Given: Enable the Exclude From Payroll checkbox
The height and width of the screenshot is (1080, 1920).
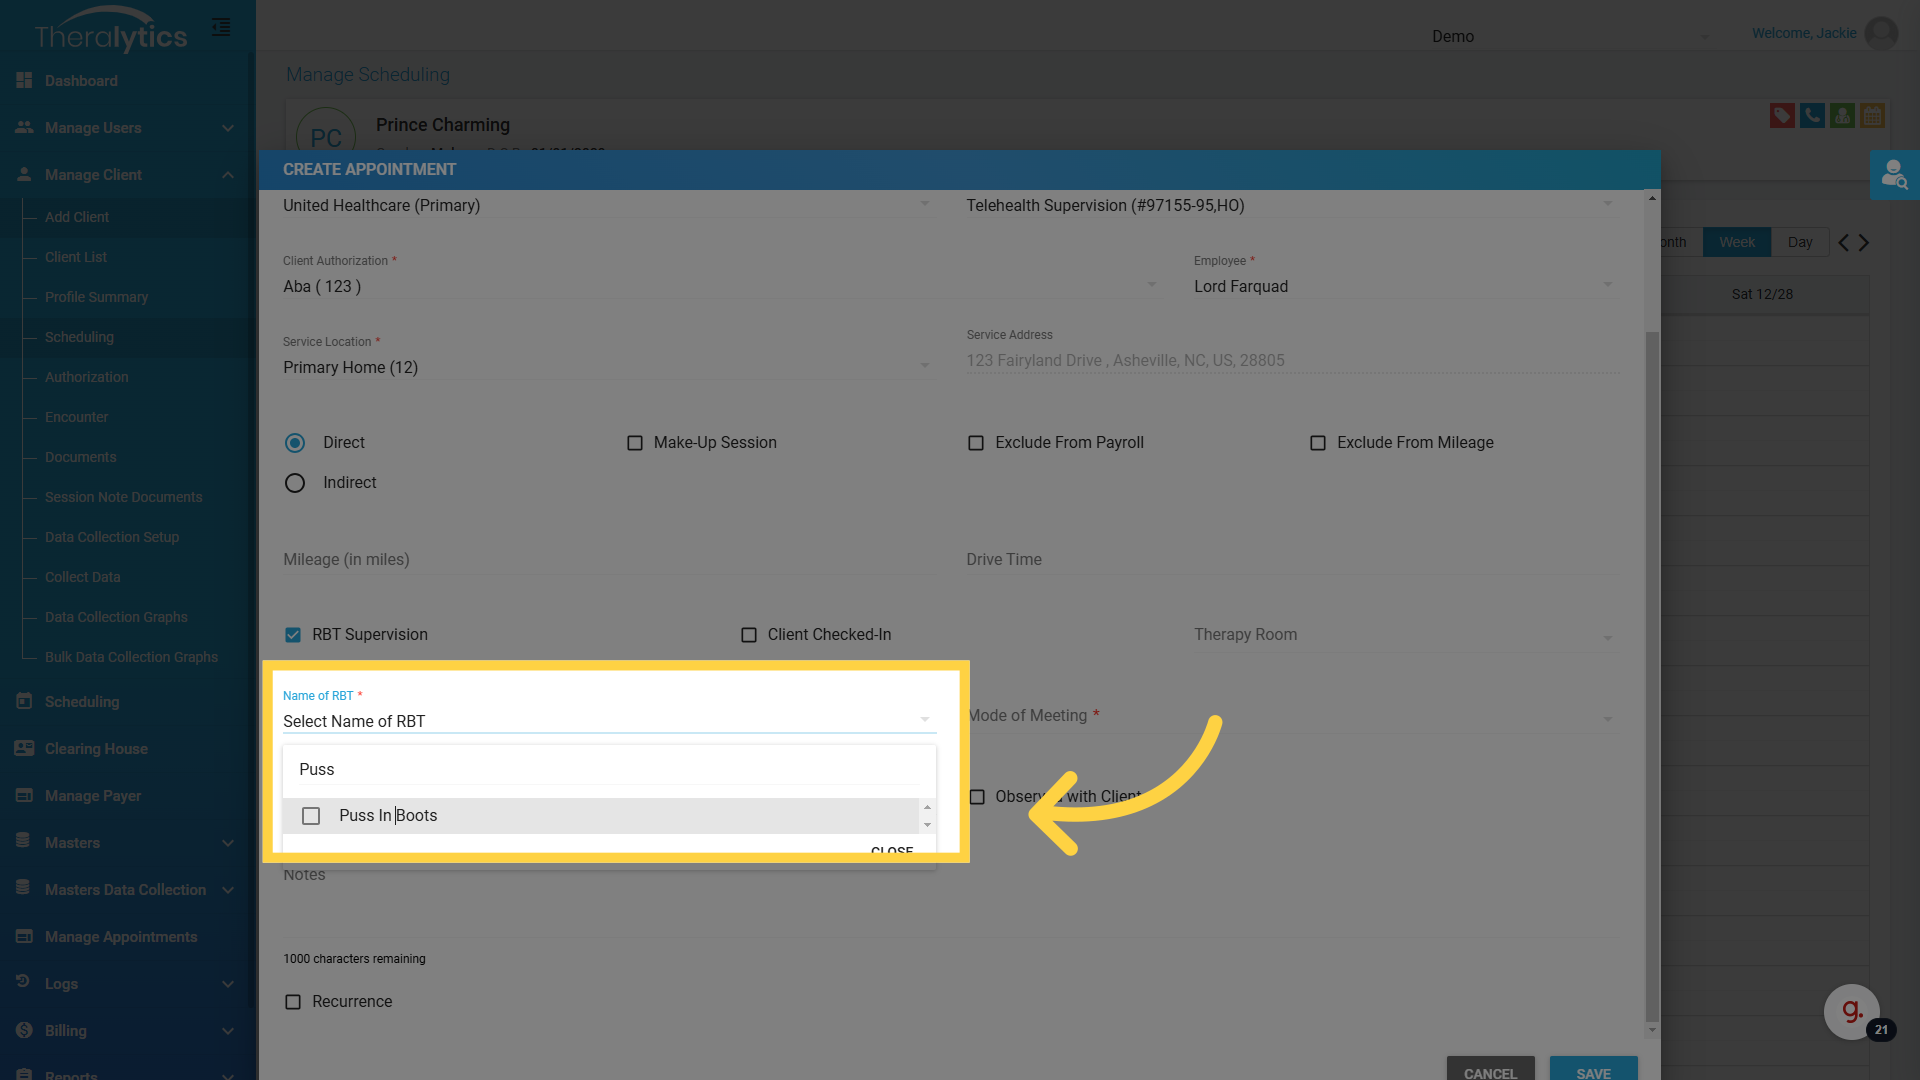Looking at the screenshot, I should (x=976, y=443).
